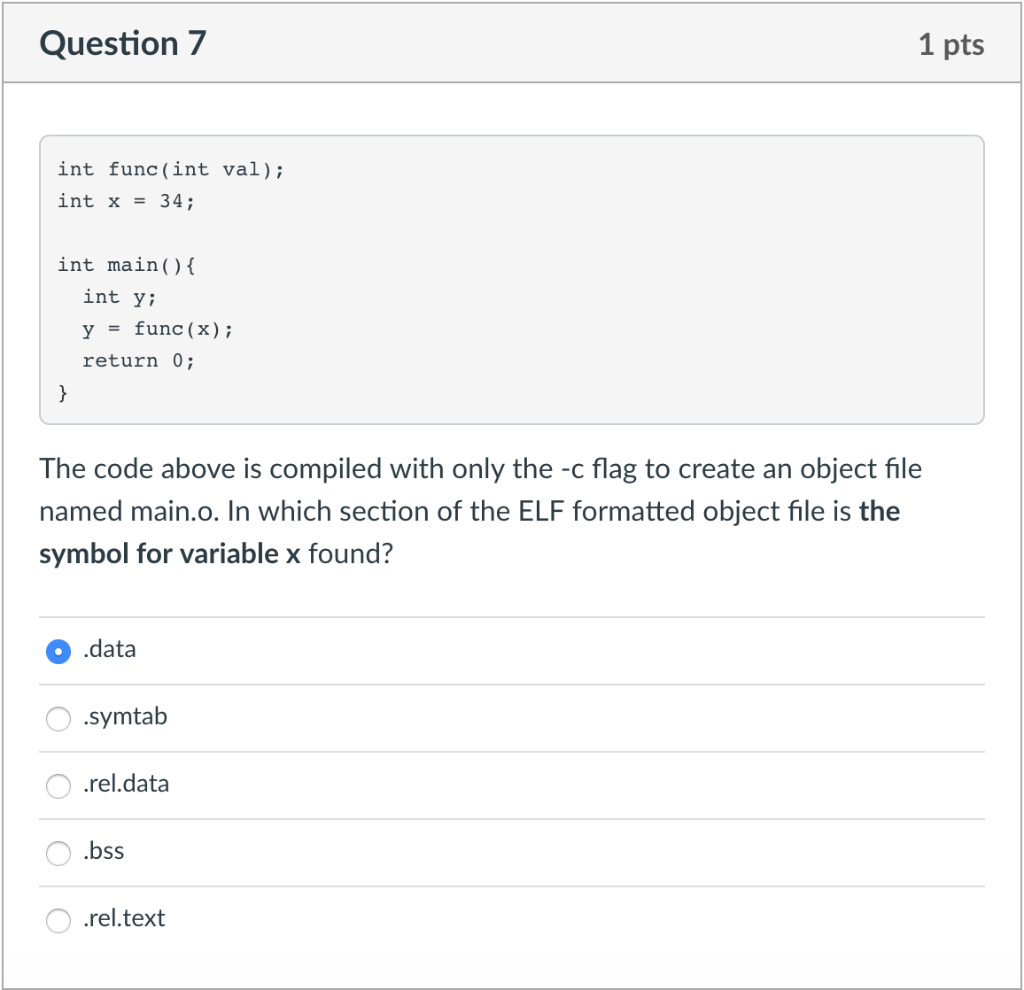Screen dimensions: 1024x990
Task: Click the .rel.data answer text
Action: pos(126,784)
